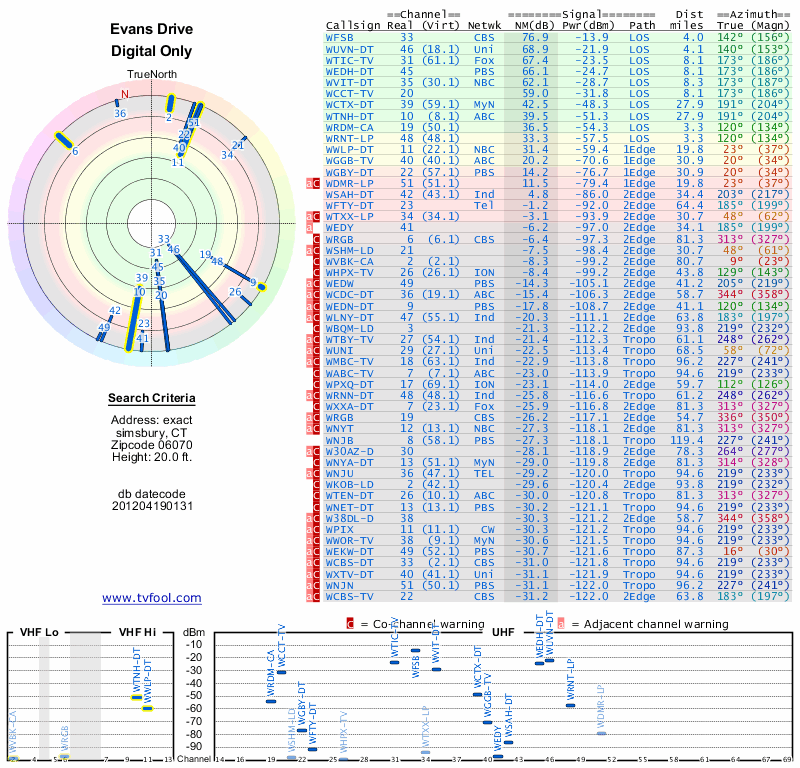This screenshot has height=768, width=800.
Task: Click the WRNT-LP callsign in the table
Action: pyautogui.click(x=349, y=138)
